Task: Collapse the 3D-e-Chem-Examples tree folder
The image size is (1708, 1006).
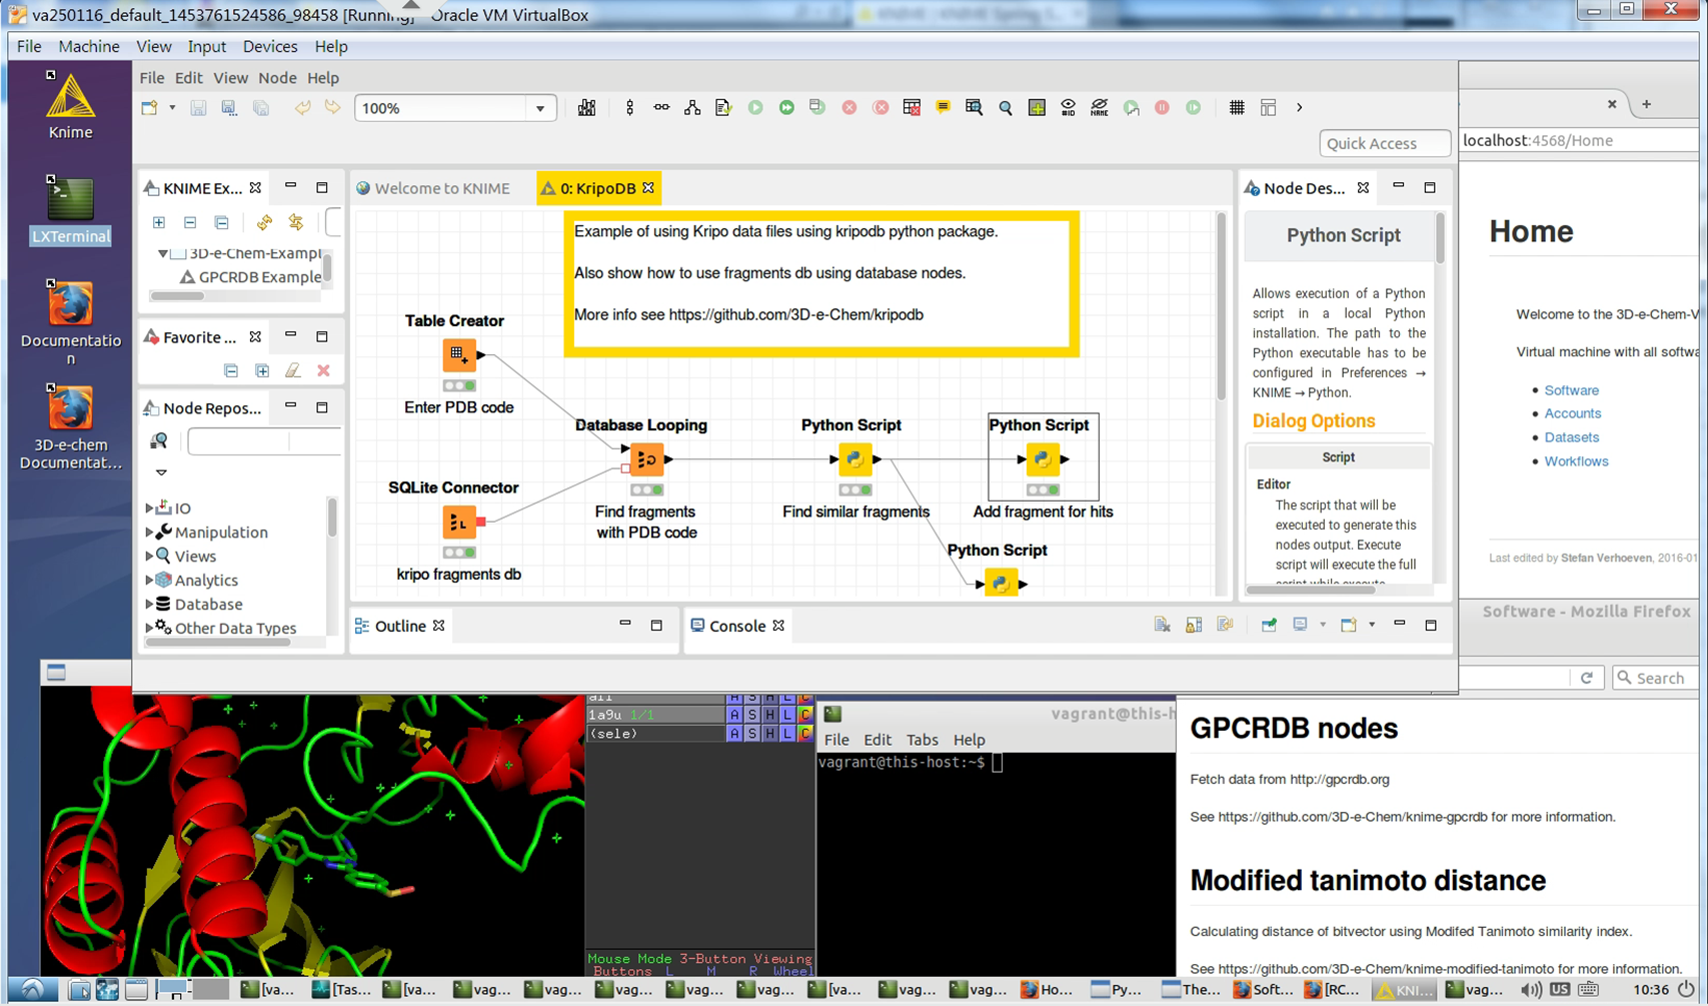Action: coord(162,254)
